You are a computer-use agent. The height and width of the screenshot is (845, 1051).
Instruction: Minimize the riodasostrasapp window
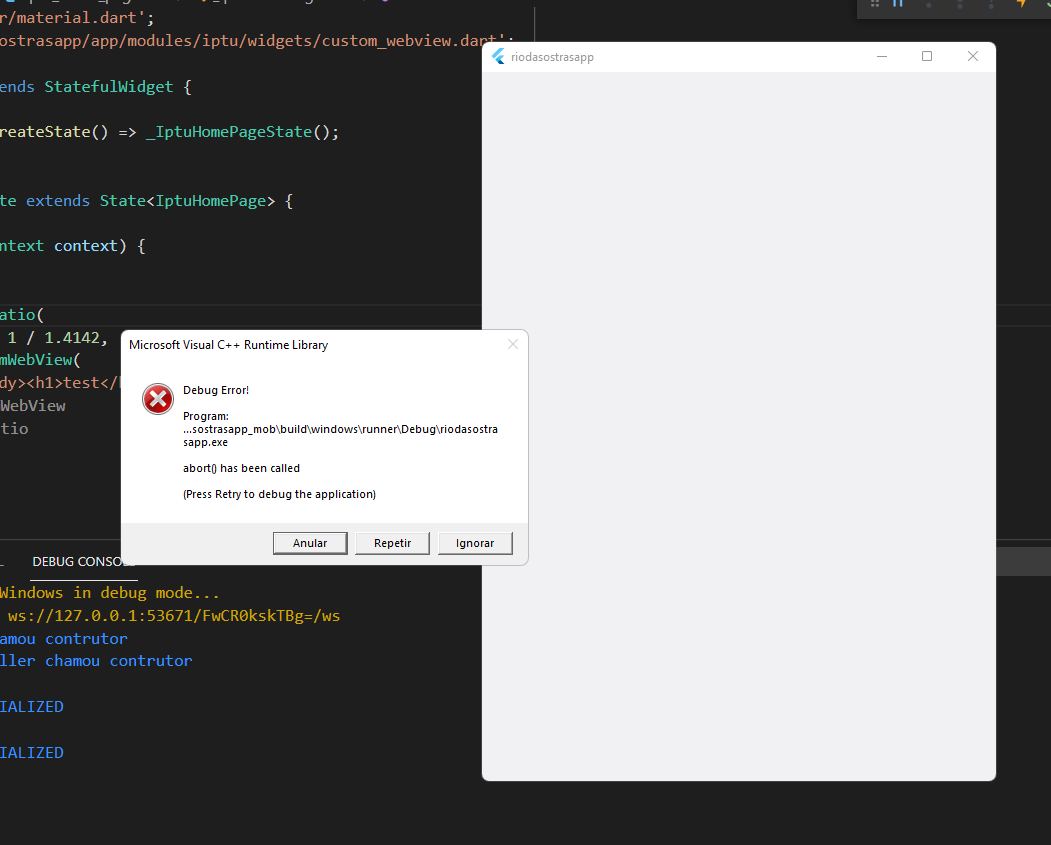[881, 56]
